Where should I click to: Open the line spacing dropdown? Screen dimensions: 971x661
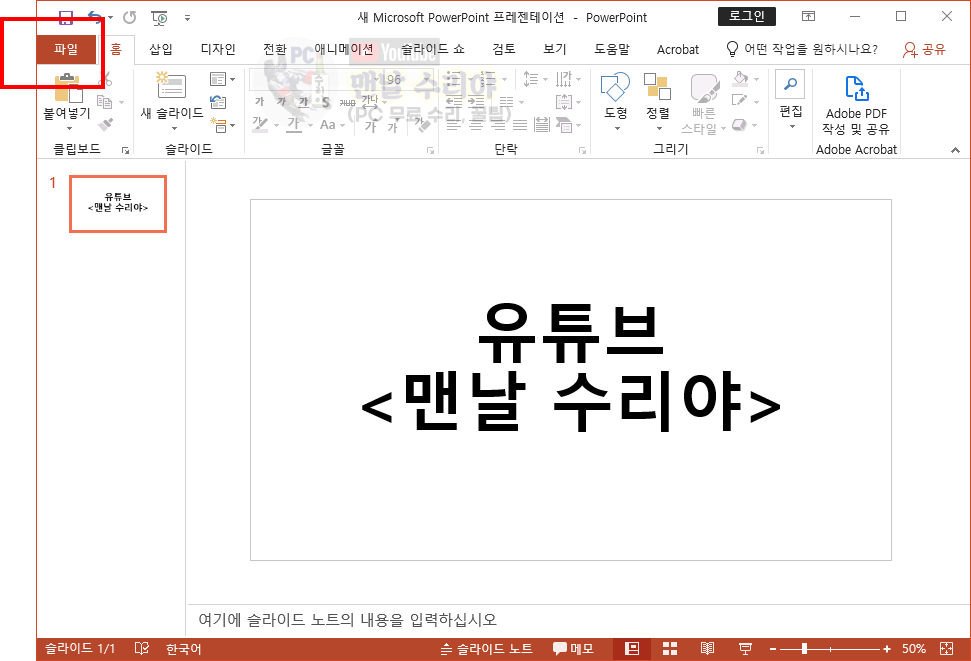click(x=535, y=79)
